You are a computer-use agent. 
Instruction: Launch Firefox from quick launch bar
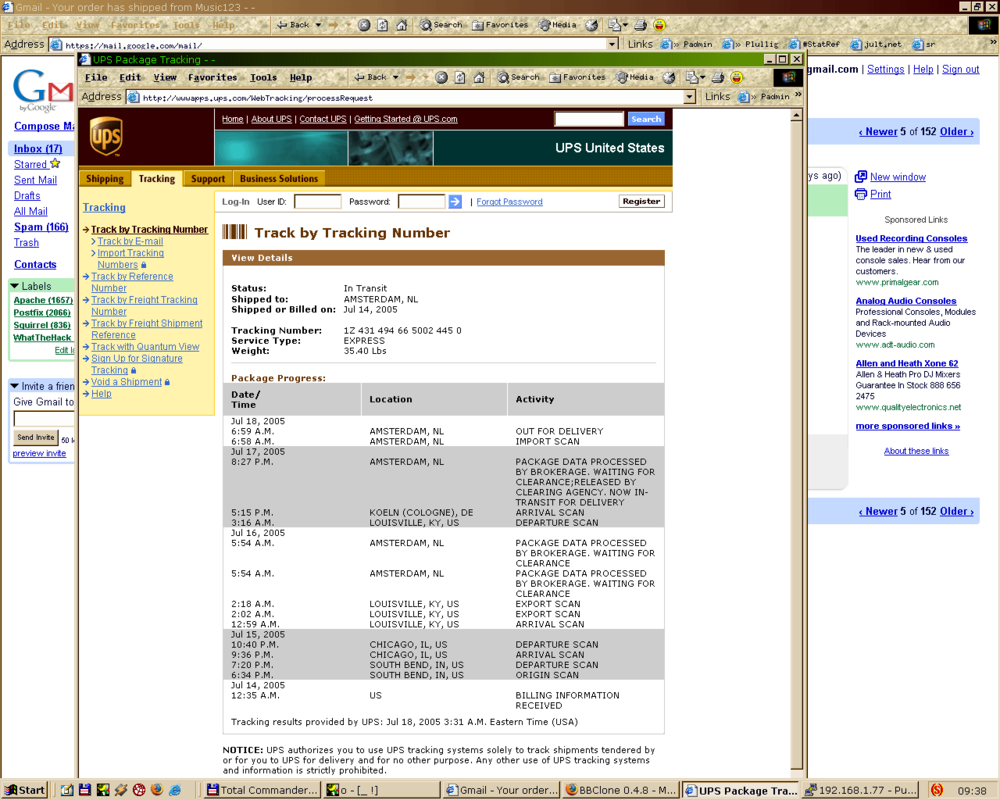pyautogui.click(x=157, y=790)
